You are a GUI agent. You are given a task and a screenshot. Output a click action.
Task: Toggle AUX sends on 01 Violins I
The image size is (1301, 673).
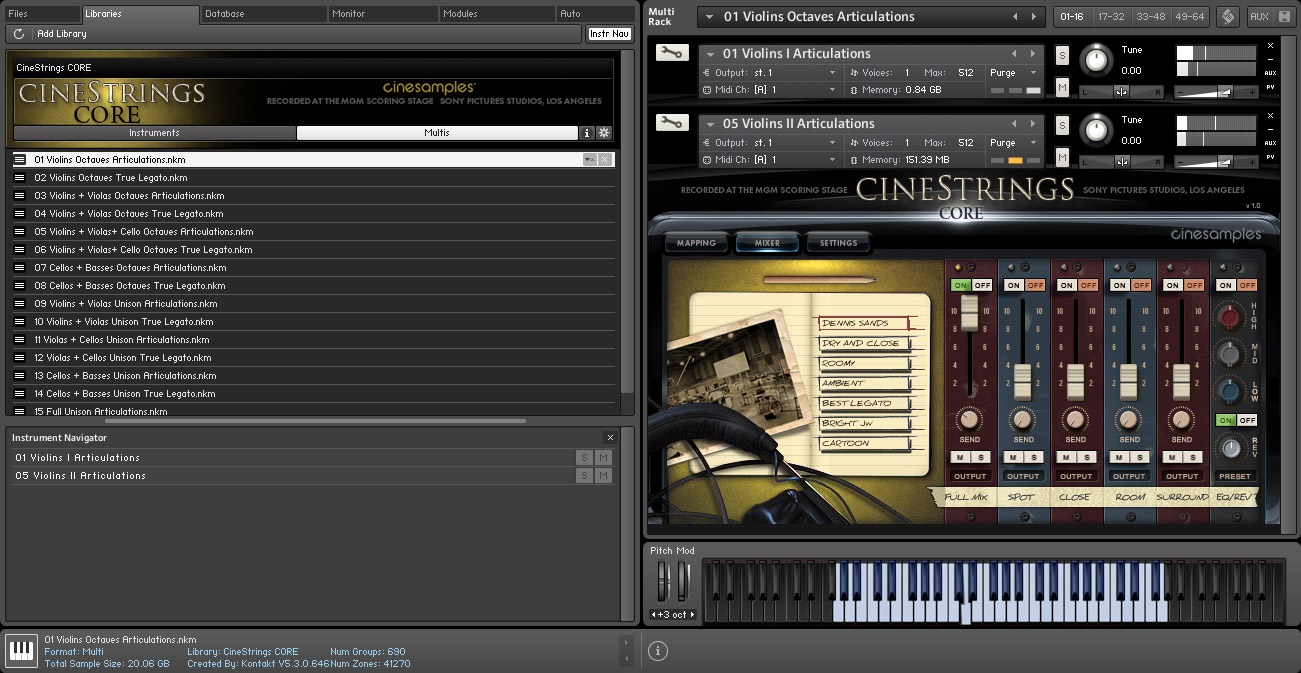(x=1270, y=72)
